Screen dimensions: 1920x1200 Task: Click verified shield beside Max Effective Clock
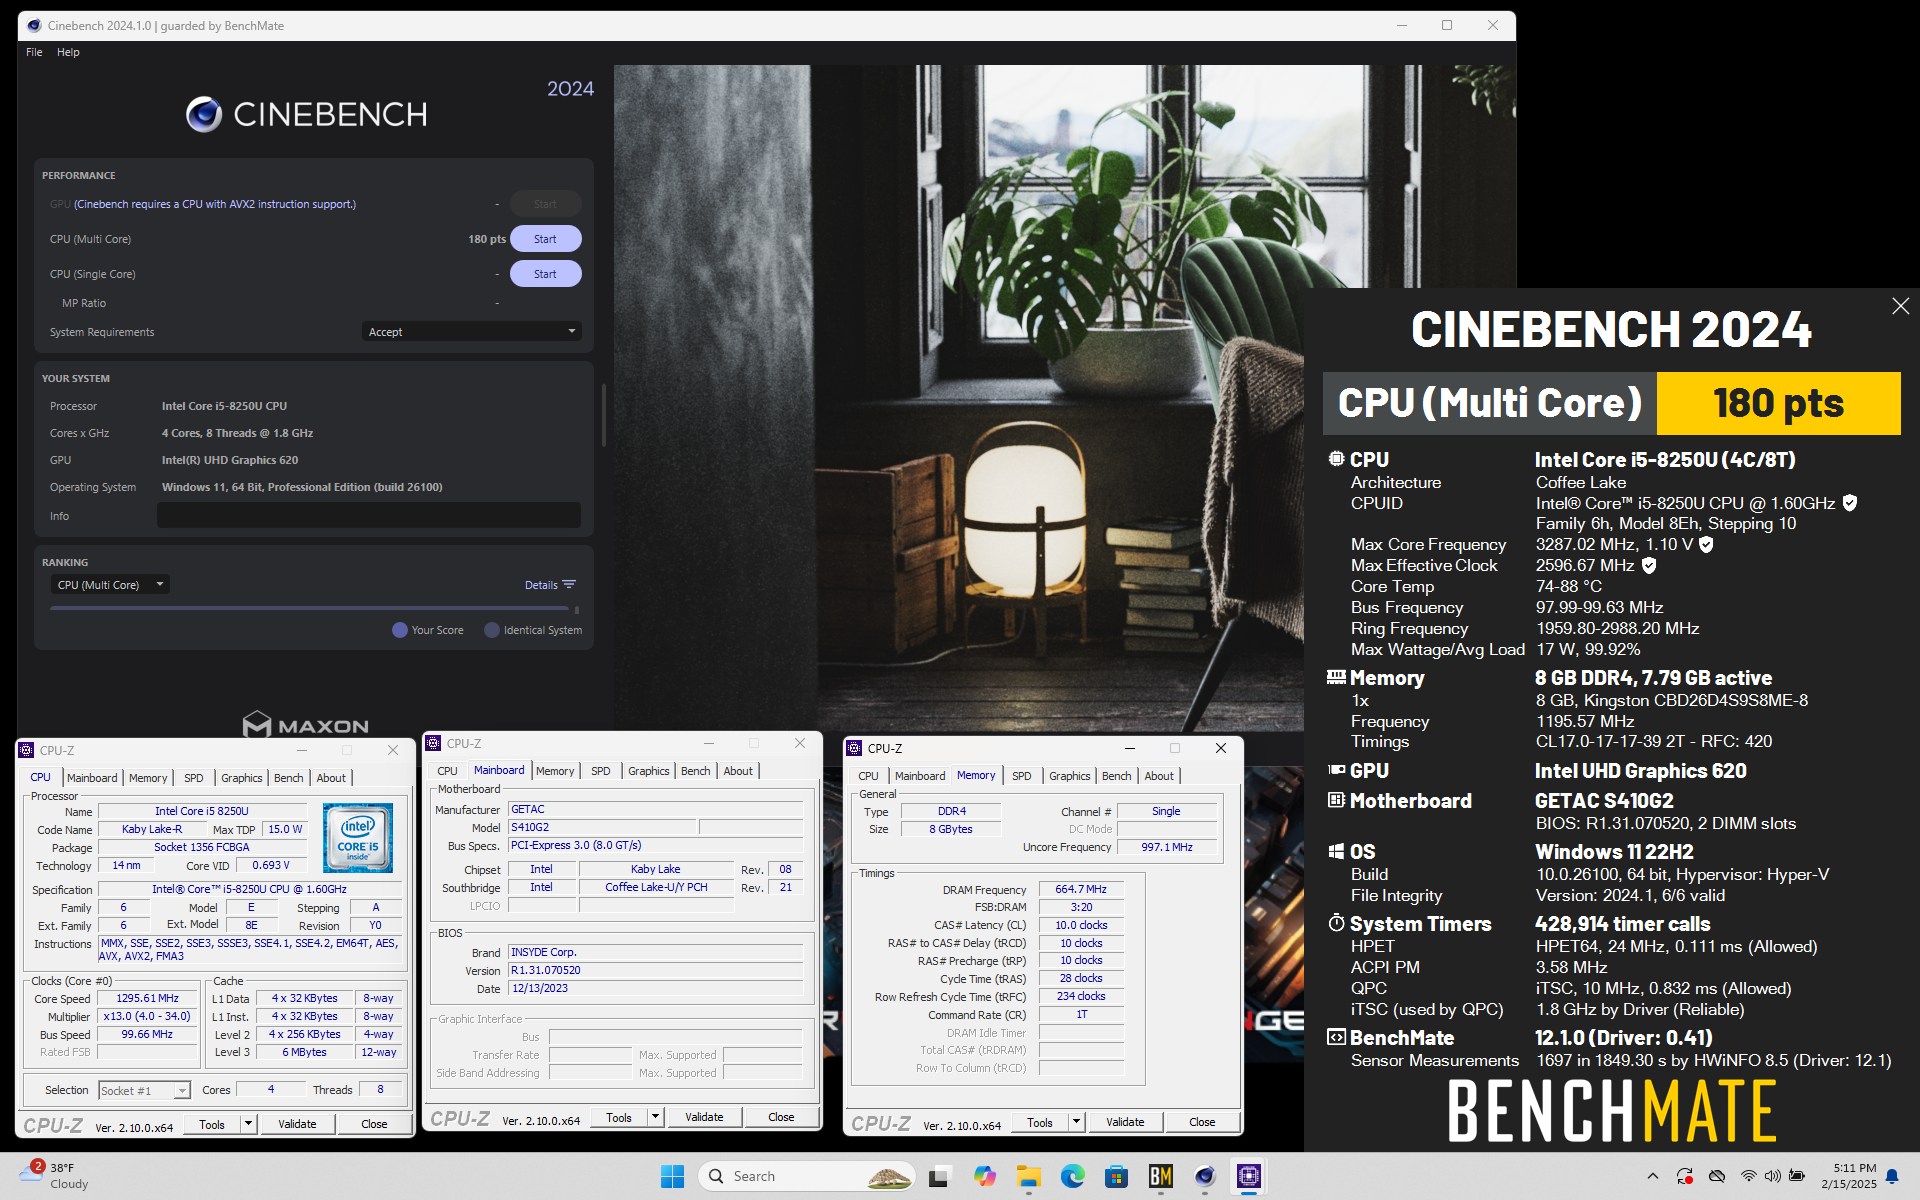(x=1649, y=565)
